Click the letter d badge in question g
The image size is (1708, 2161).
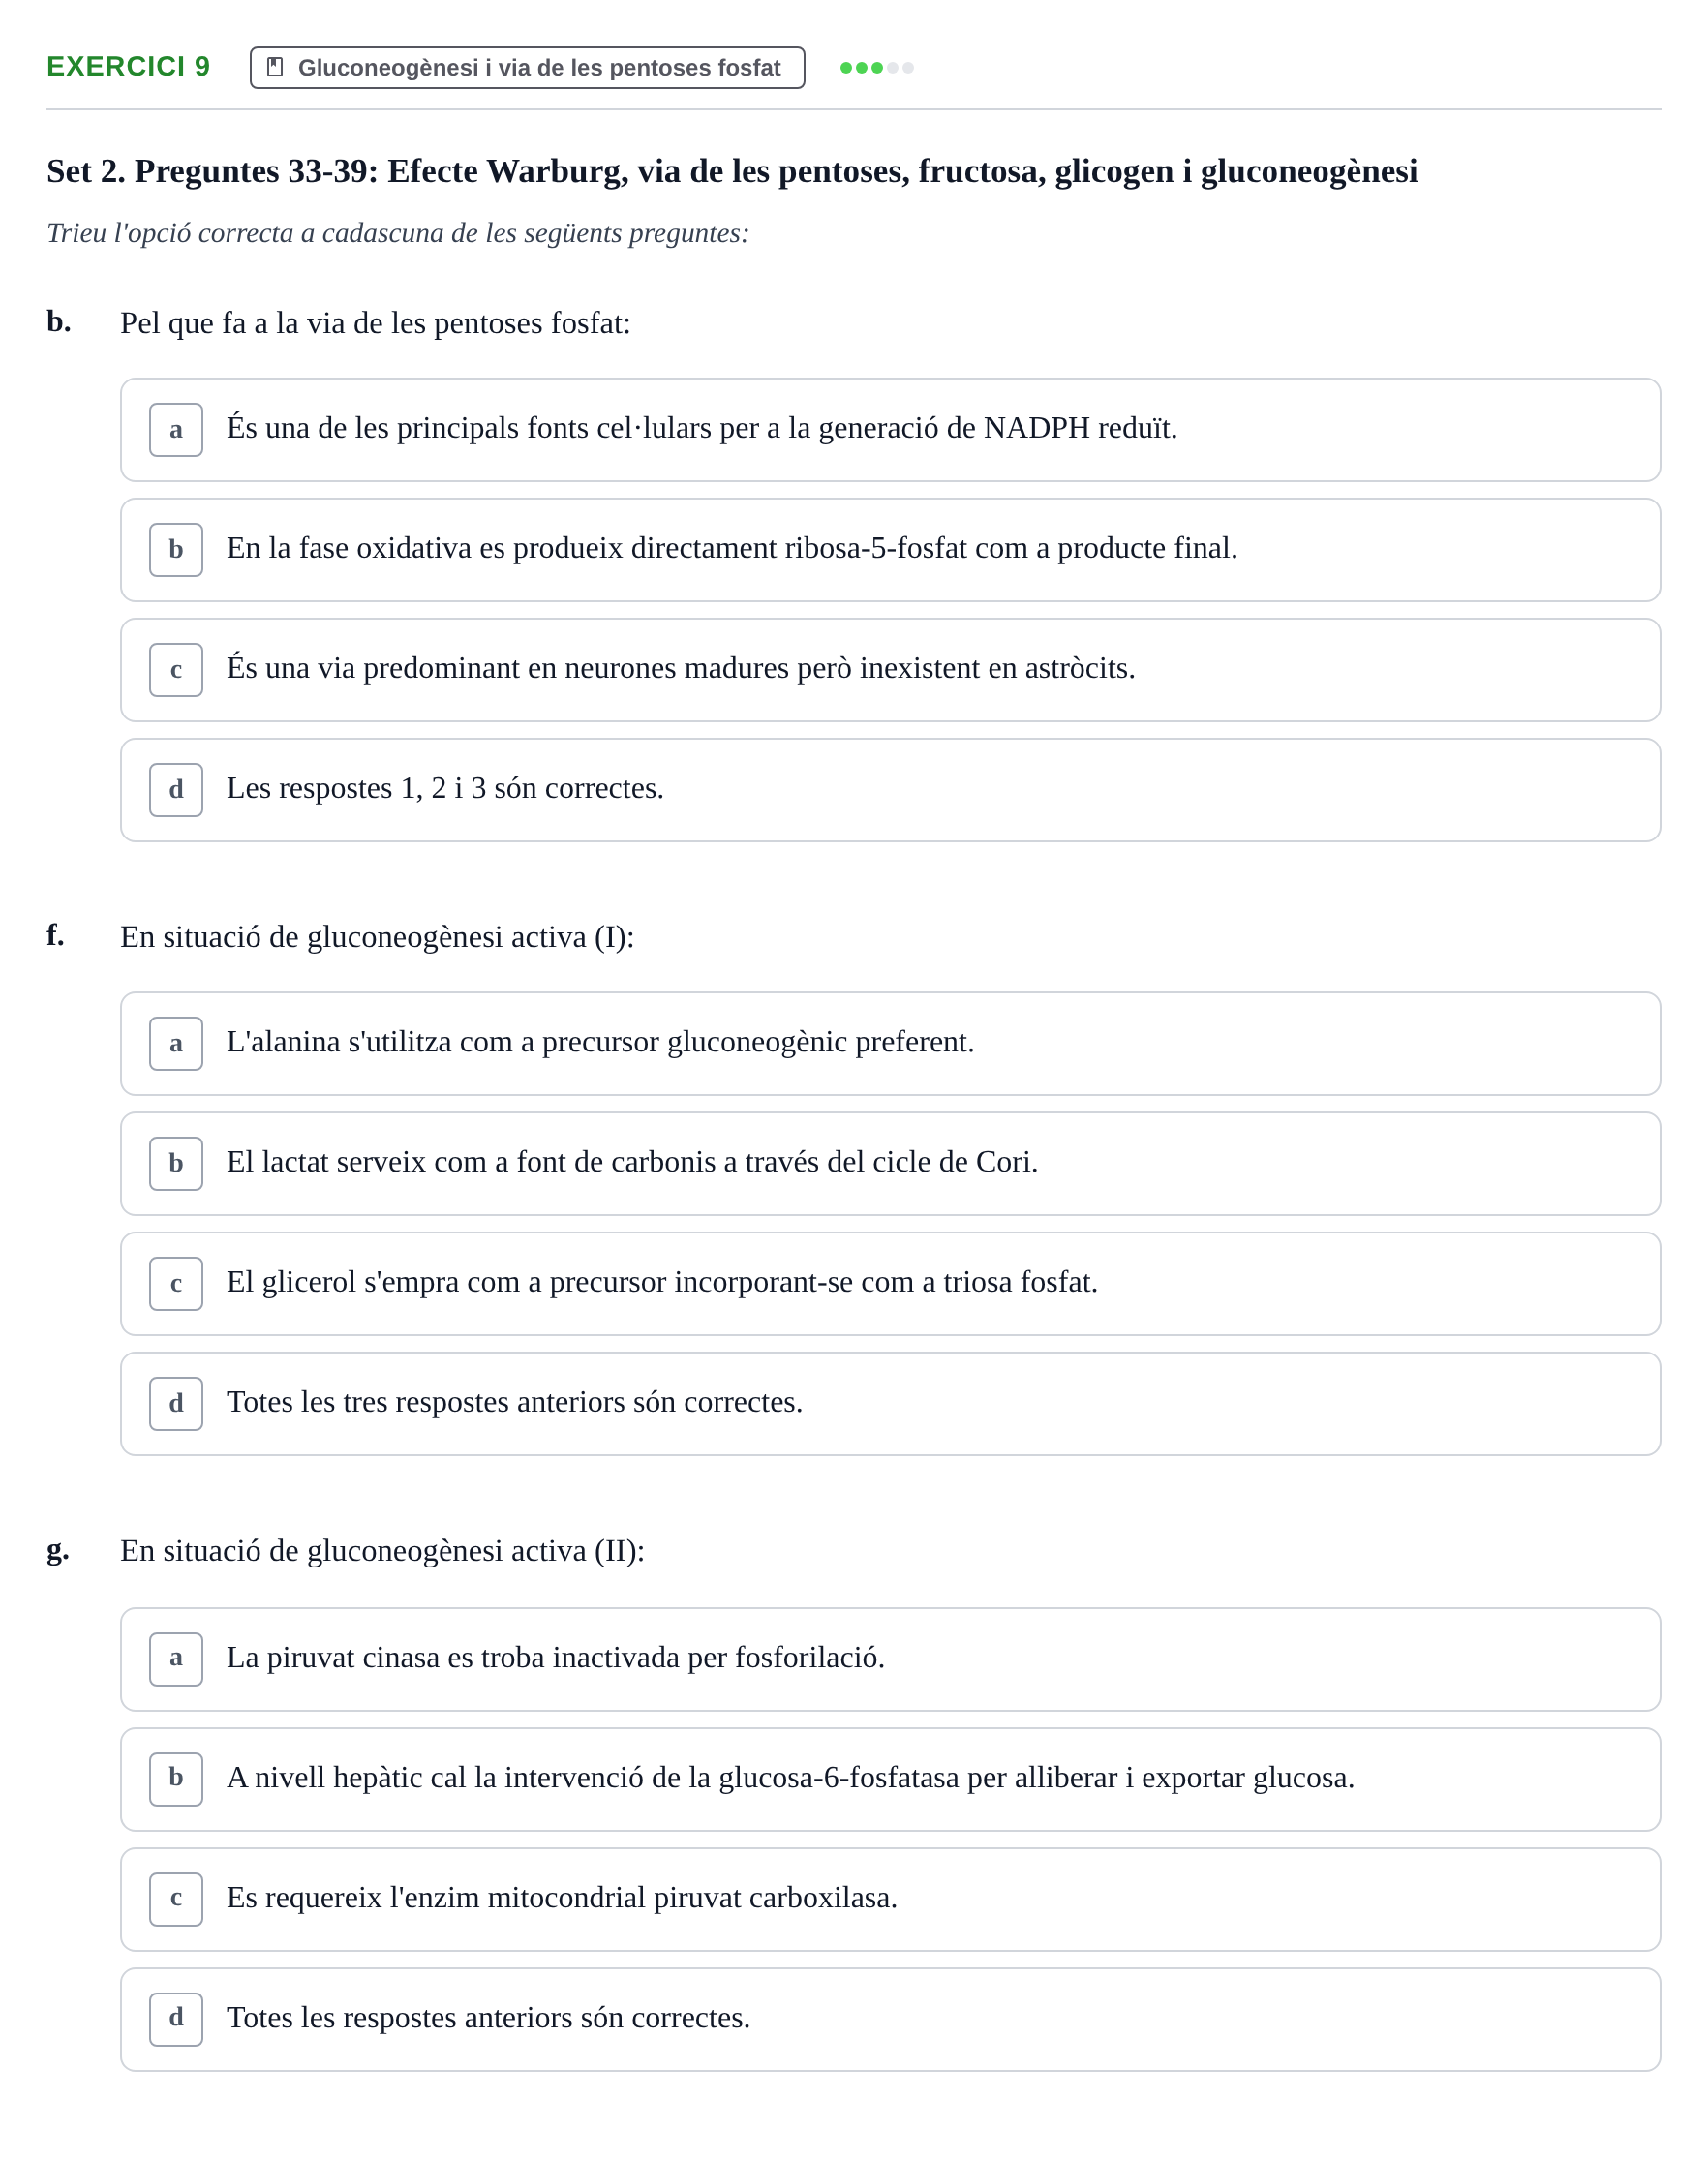pyautogui.click(x=176, y=2020)
